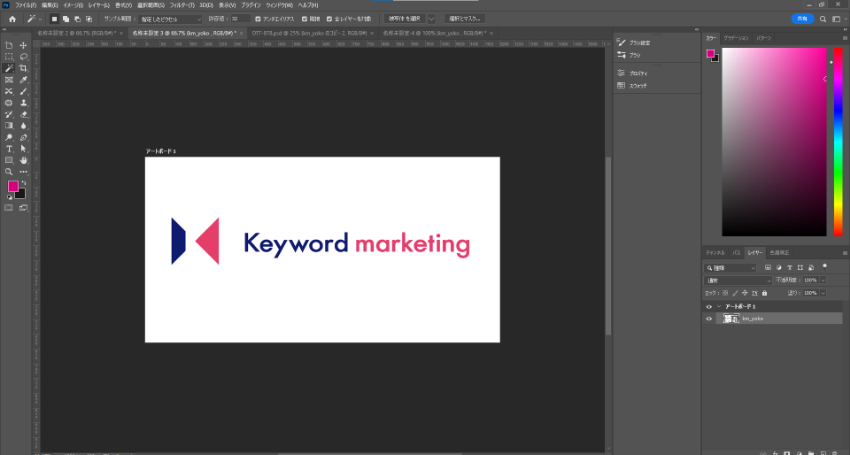The width and height of the screenshot is (850, 455).
Task: Toggle lock image pixels brush icon
Action: pyautogui.click(x=735, y=293)
